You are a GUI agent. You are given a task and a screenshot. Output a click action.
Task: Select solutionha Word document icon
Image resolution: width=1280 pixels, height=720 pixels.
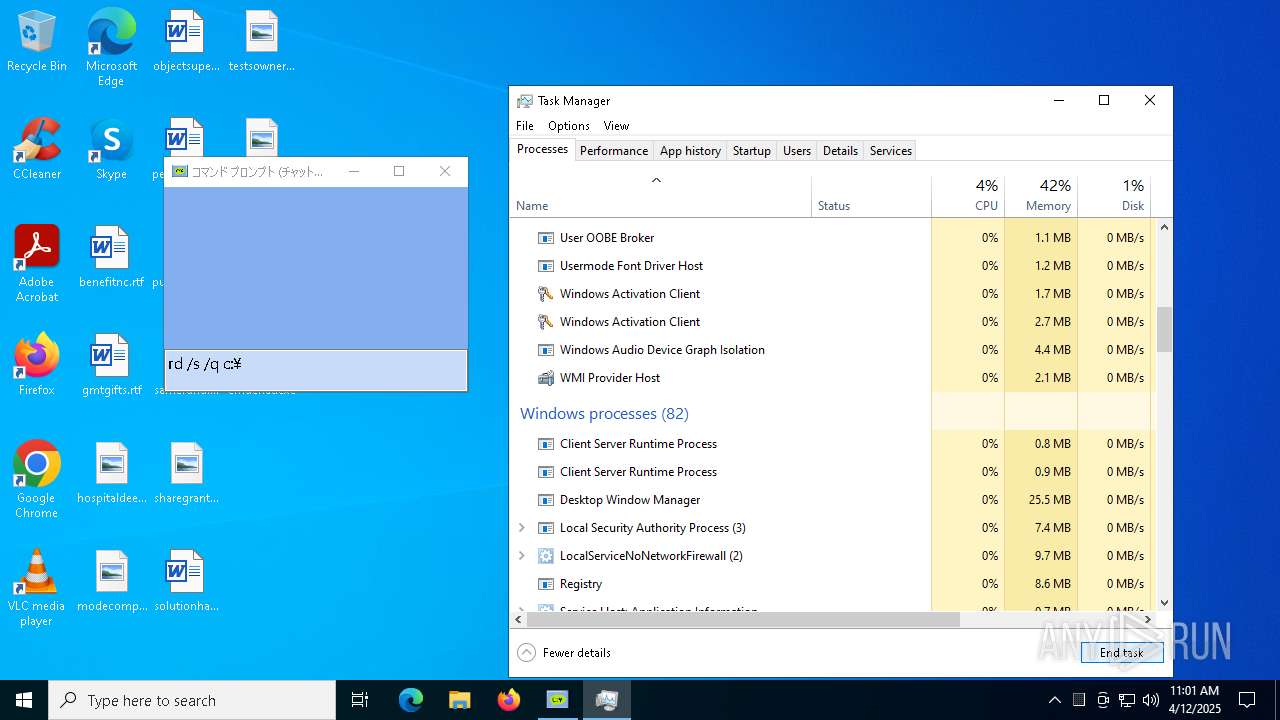(186, 582)
